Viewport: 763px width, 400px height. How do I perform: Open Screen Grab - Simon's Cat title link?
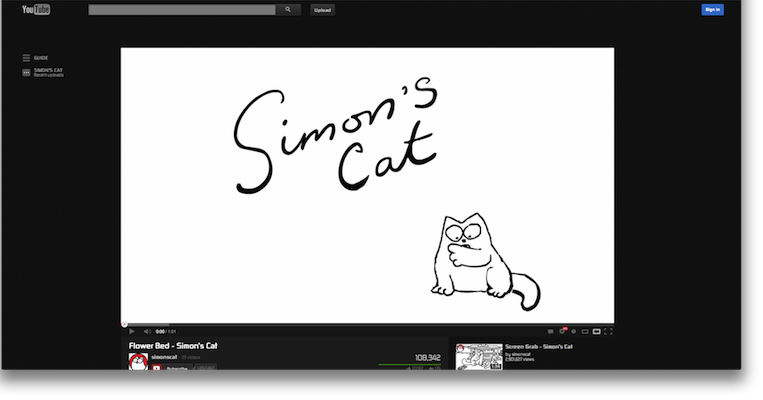539,346
